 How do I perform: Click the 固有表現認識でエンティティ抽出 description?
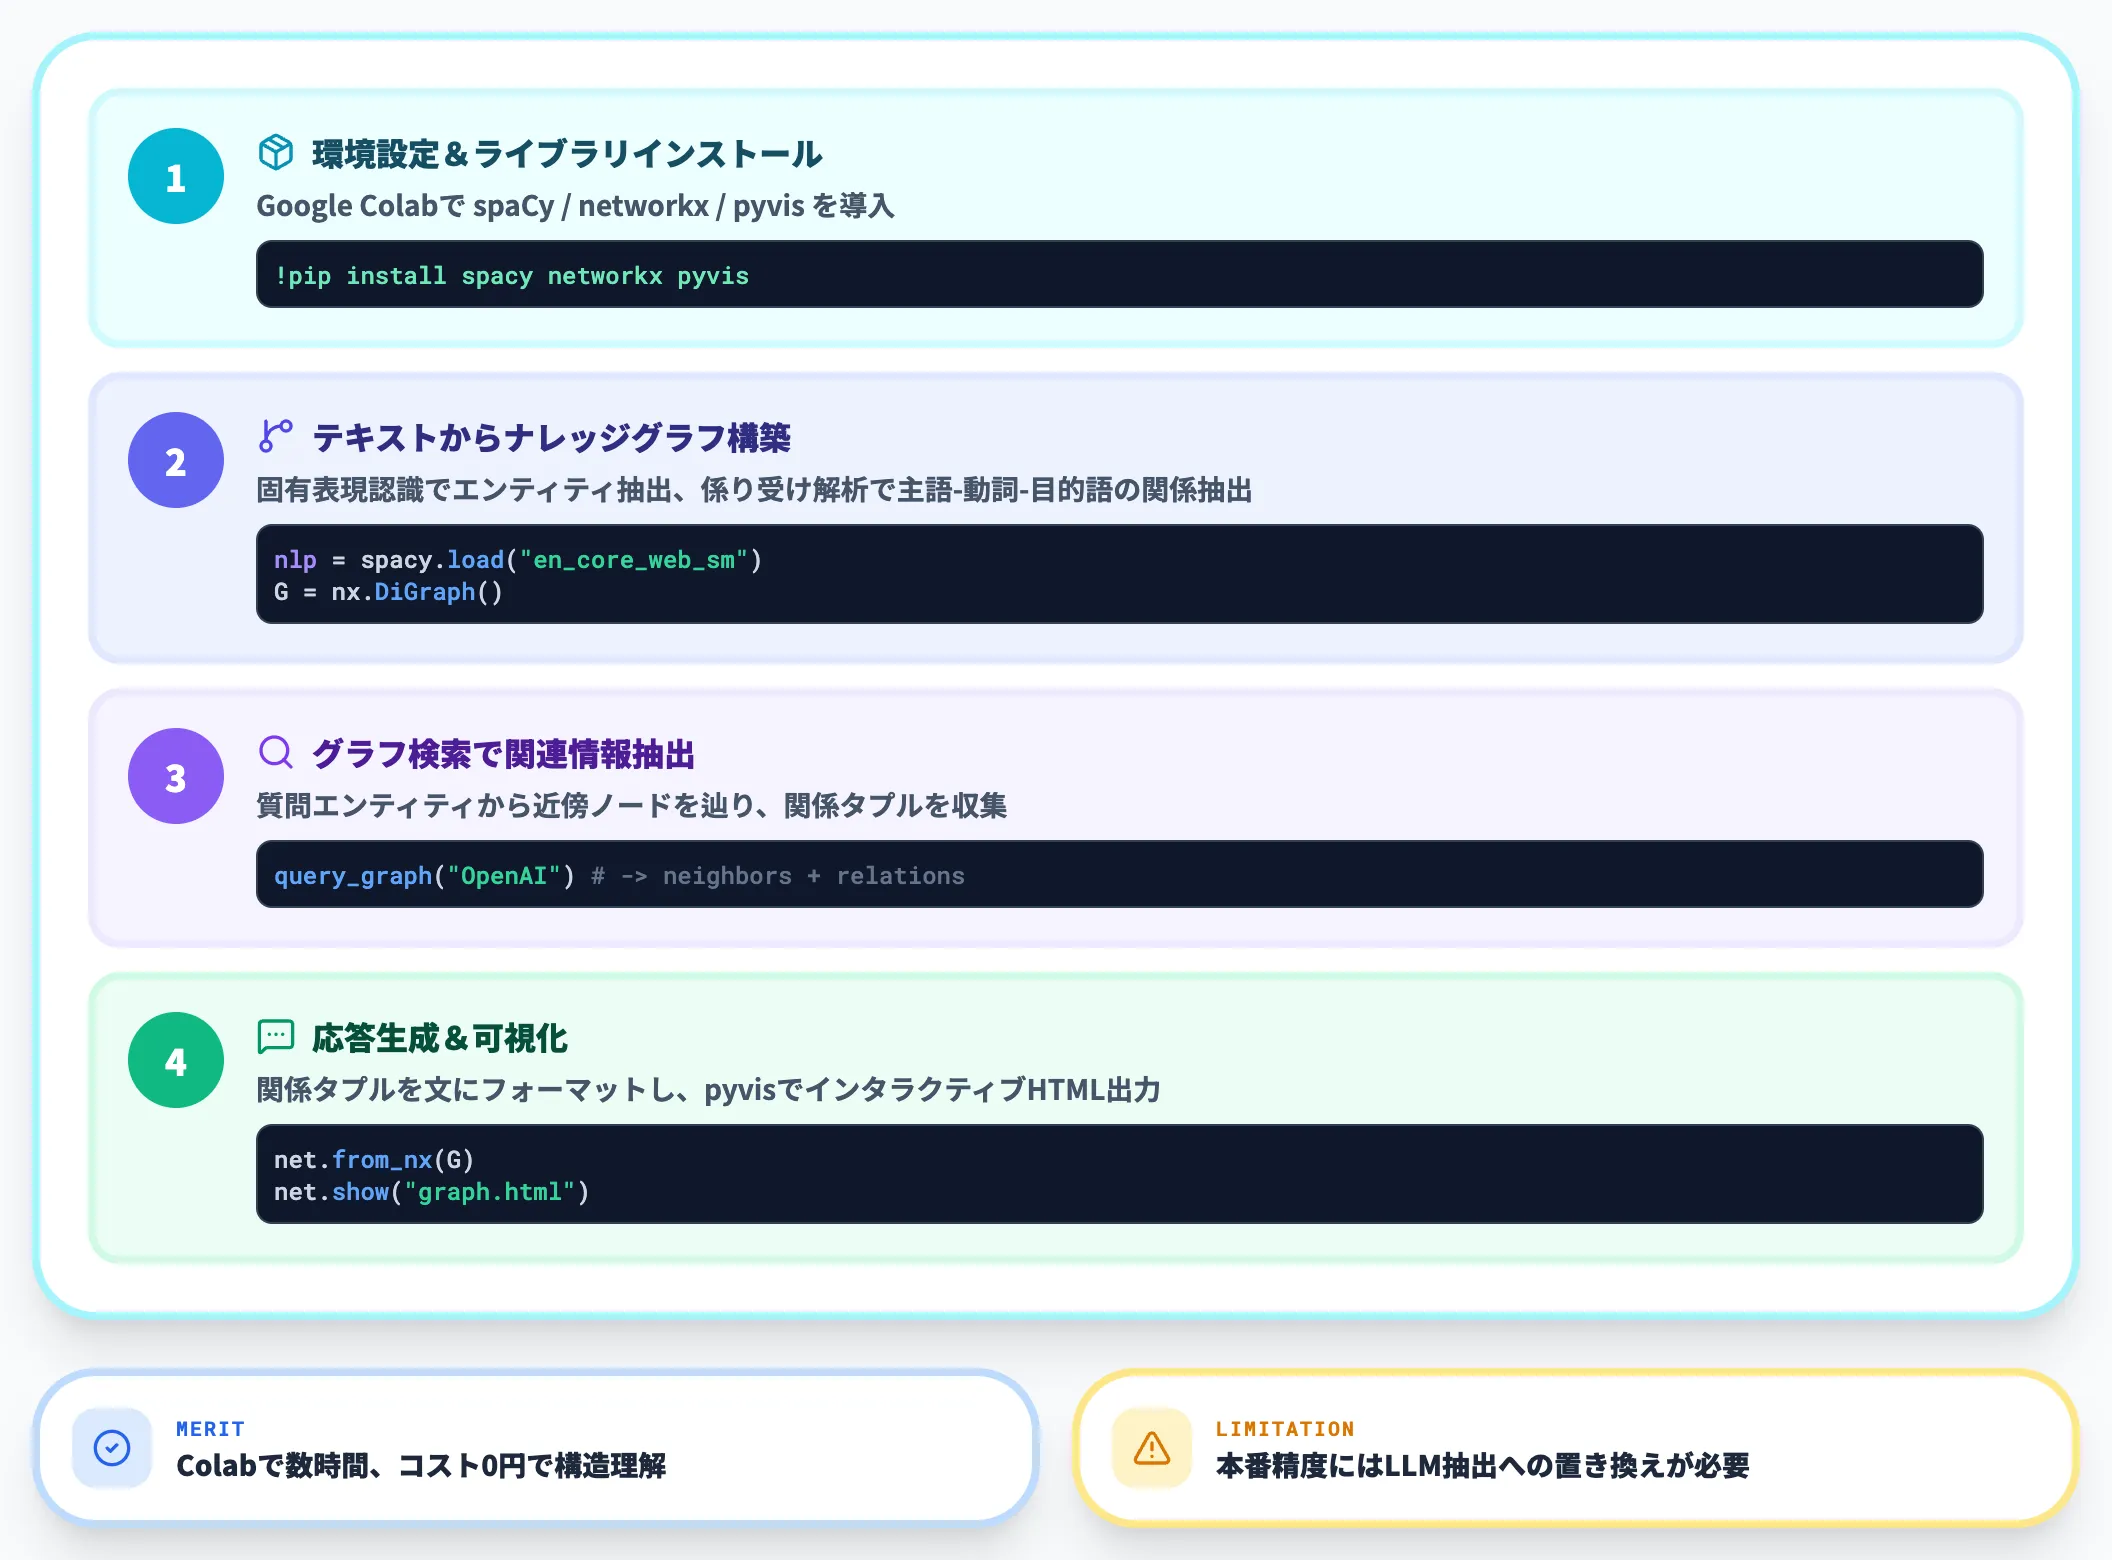[754, 490]
